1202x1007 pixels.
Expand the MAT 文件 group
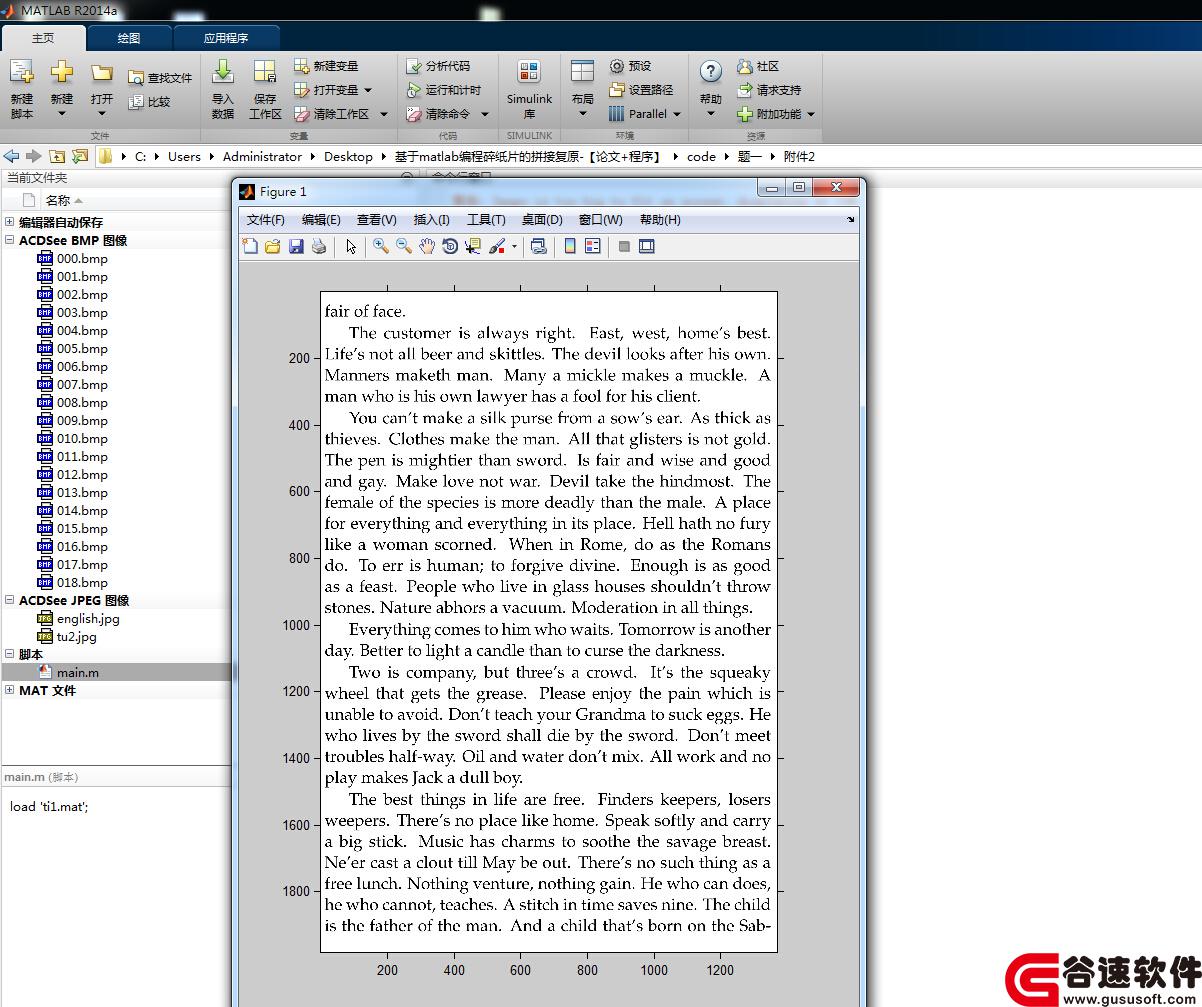pos(9,690)
